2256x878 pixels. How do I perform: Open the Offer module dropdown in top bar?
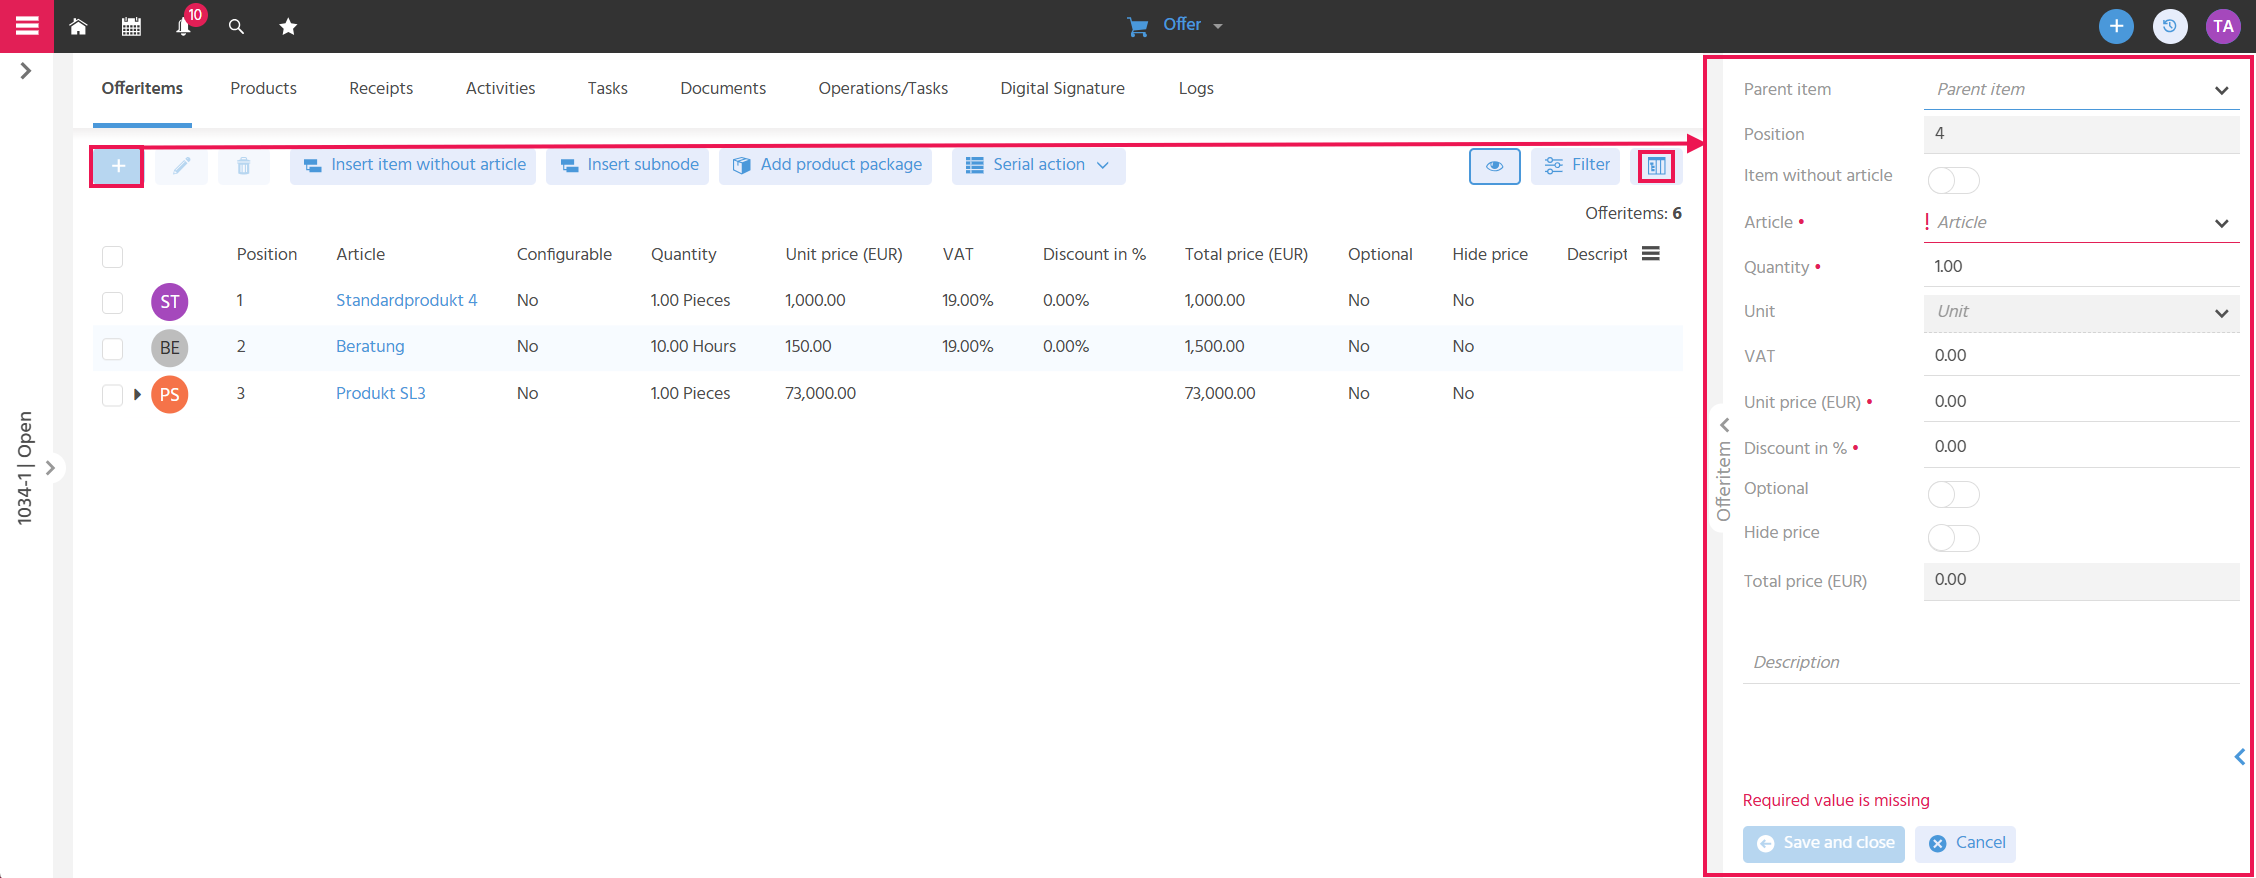(x=1176, y=25)
